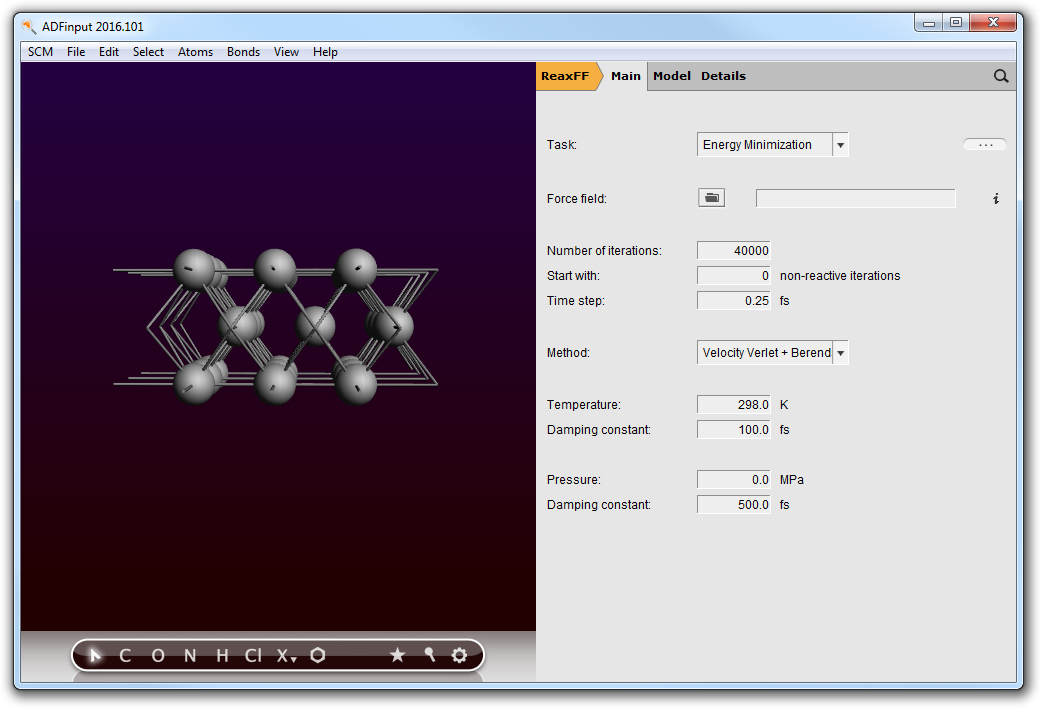Open the Method dropdown arrow
This screenshot has height=709, width=1042.
tap(840, 352)
